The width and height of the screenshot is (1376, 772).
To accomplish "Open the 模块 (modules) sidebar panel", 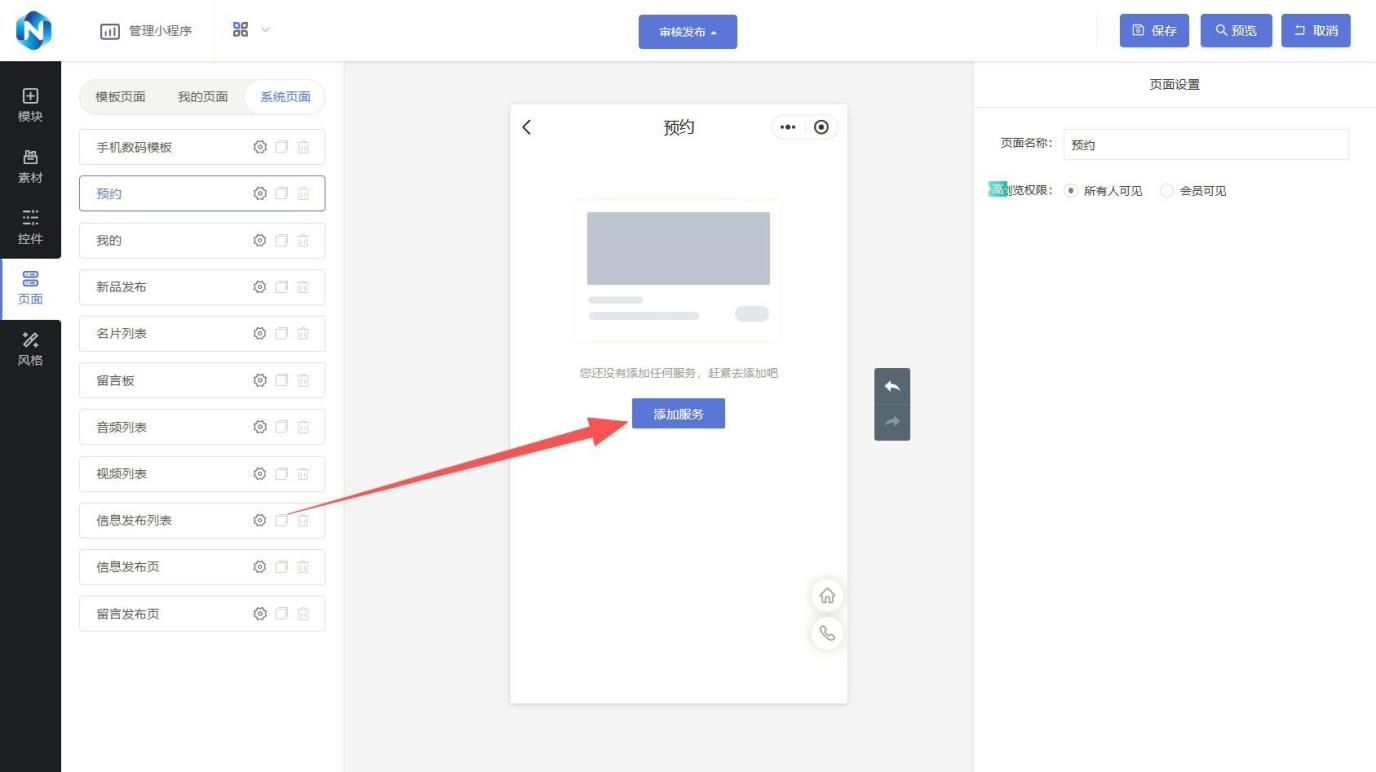I will (x=30, y=105).
